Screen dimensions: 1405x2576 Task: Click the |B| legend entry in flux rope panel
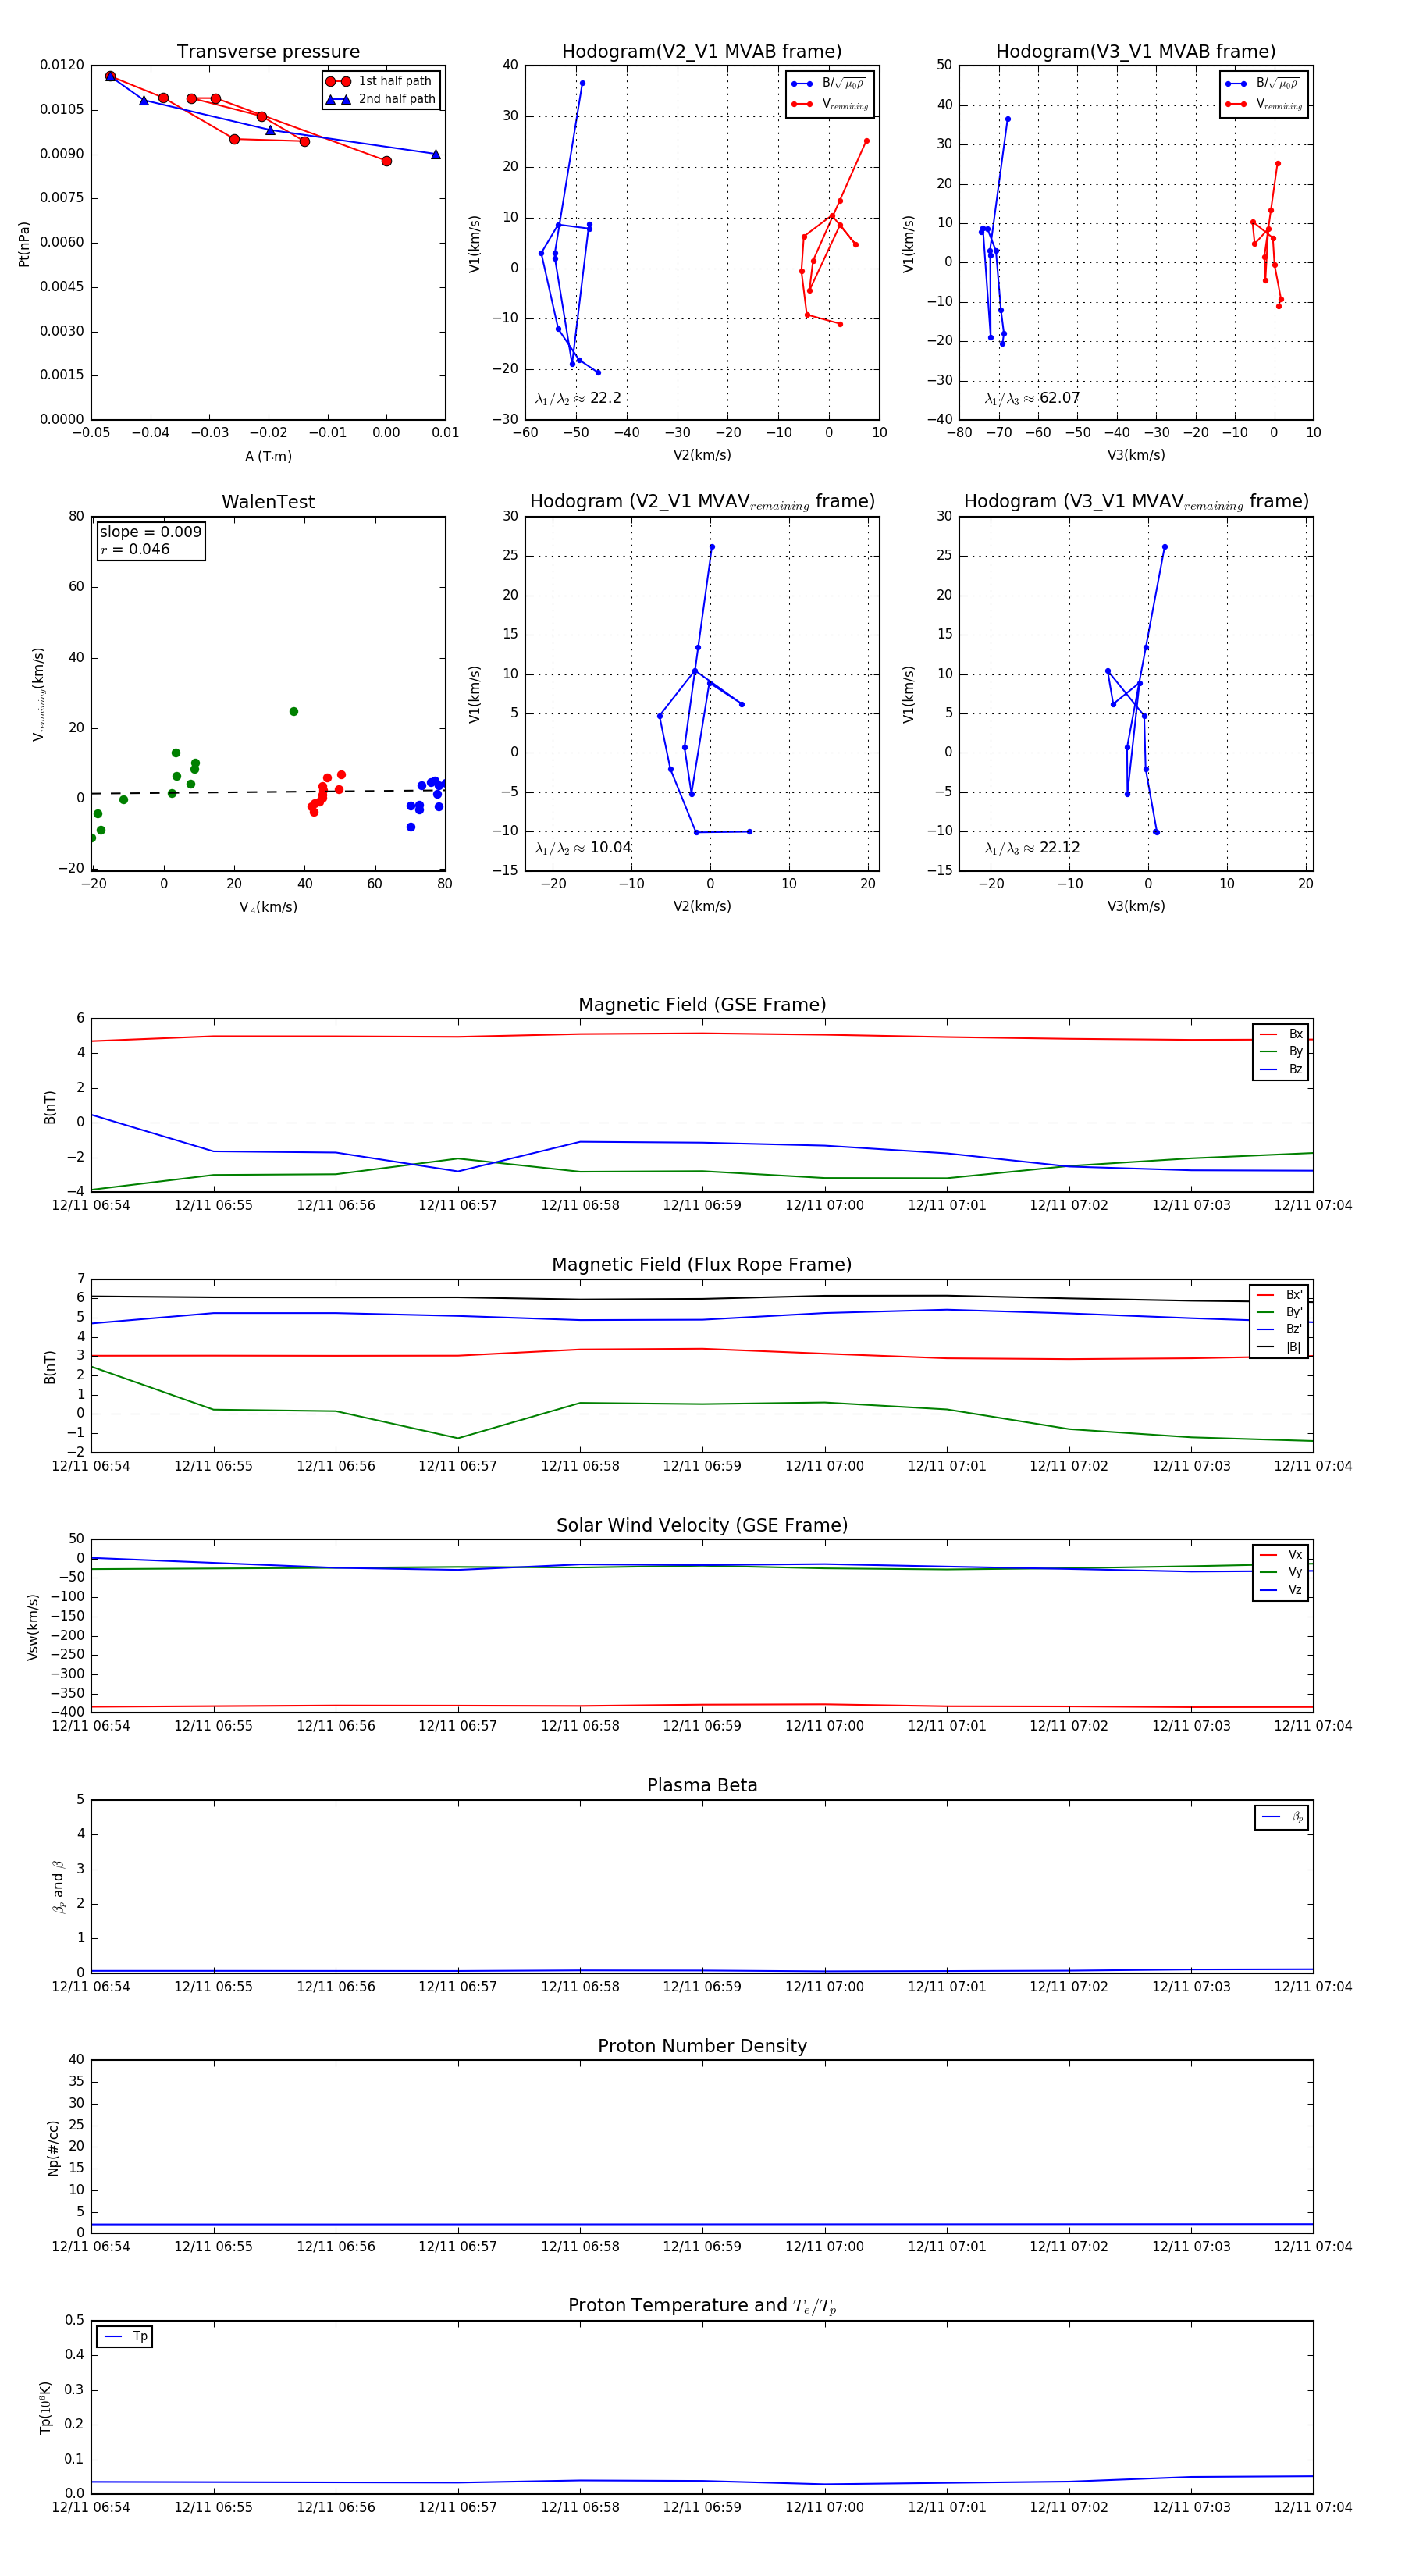coord(1279,1347)
